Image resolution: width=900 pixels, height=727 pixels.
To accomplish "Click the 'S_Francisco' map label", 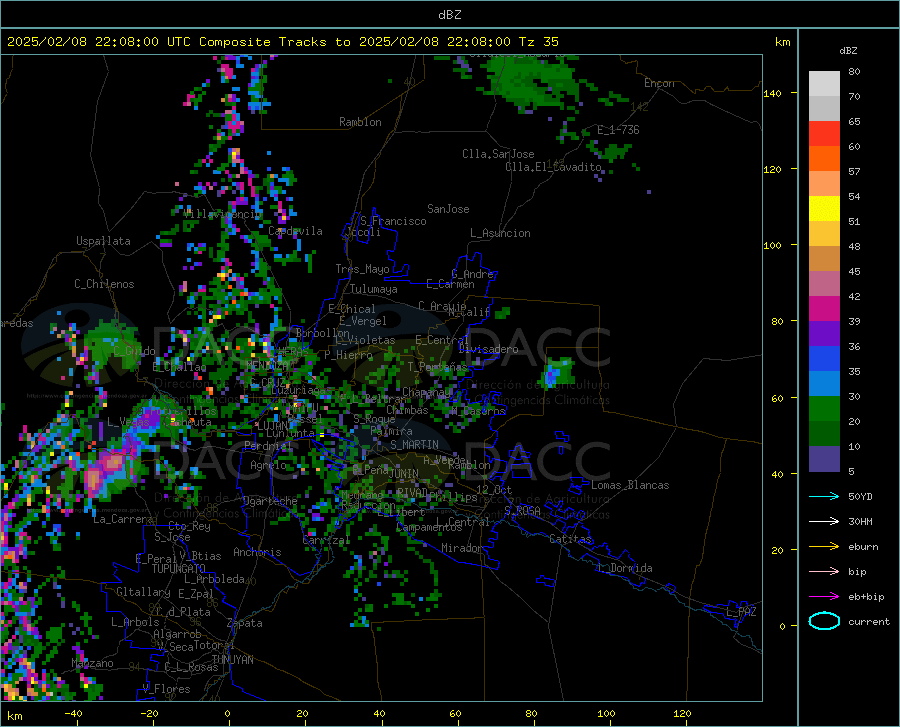I will pos(393,221).
